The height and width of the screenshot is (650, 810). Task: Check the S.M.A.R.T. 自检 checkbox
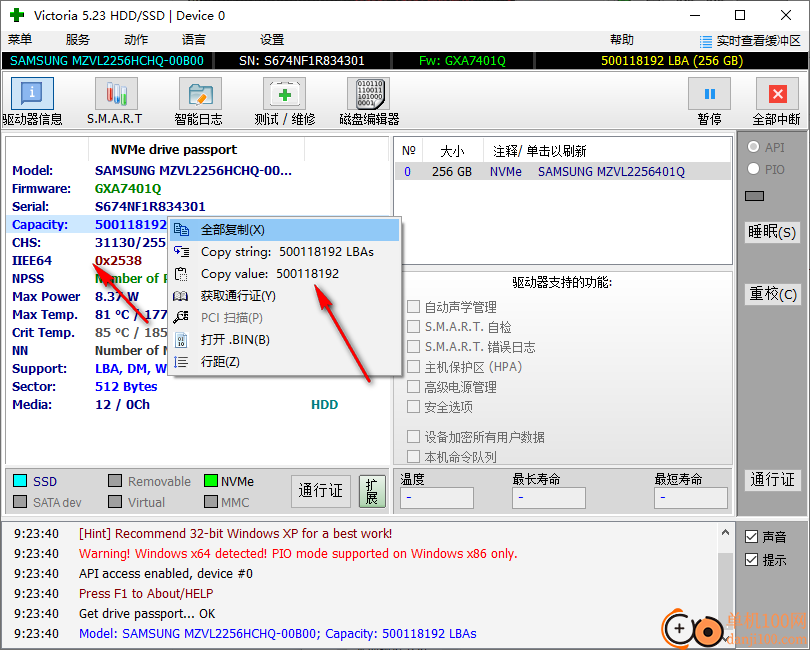413,327
